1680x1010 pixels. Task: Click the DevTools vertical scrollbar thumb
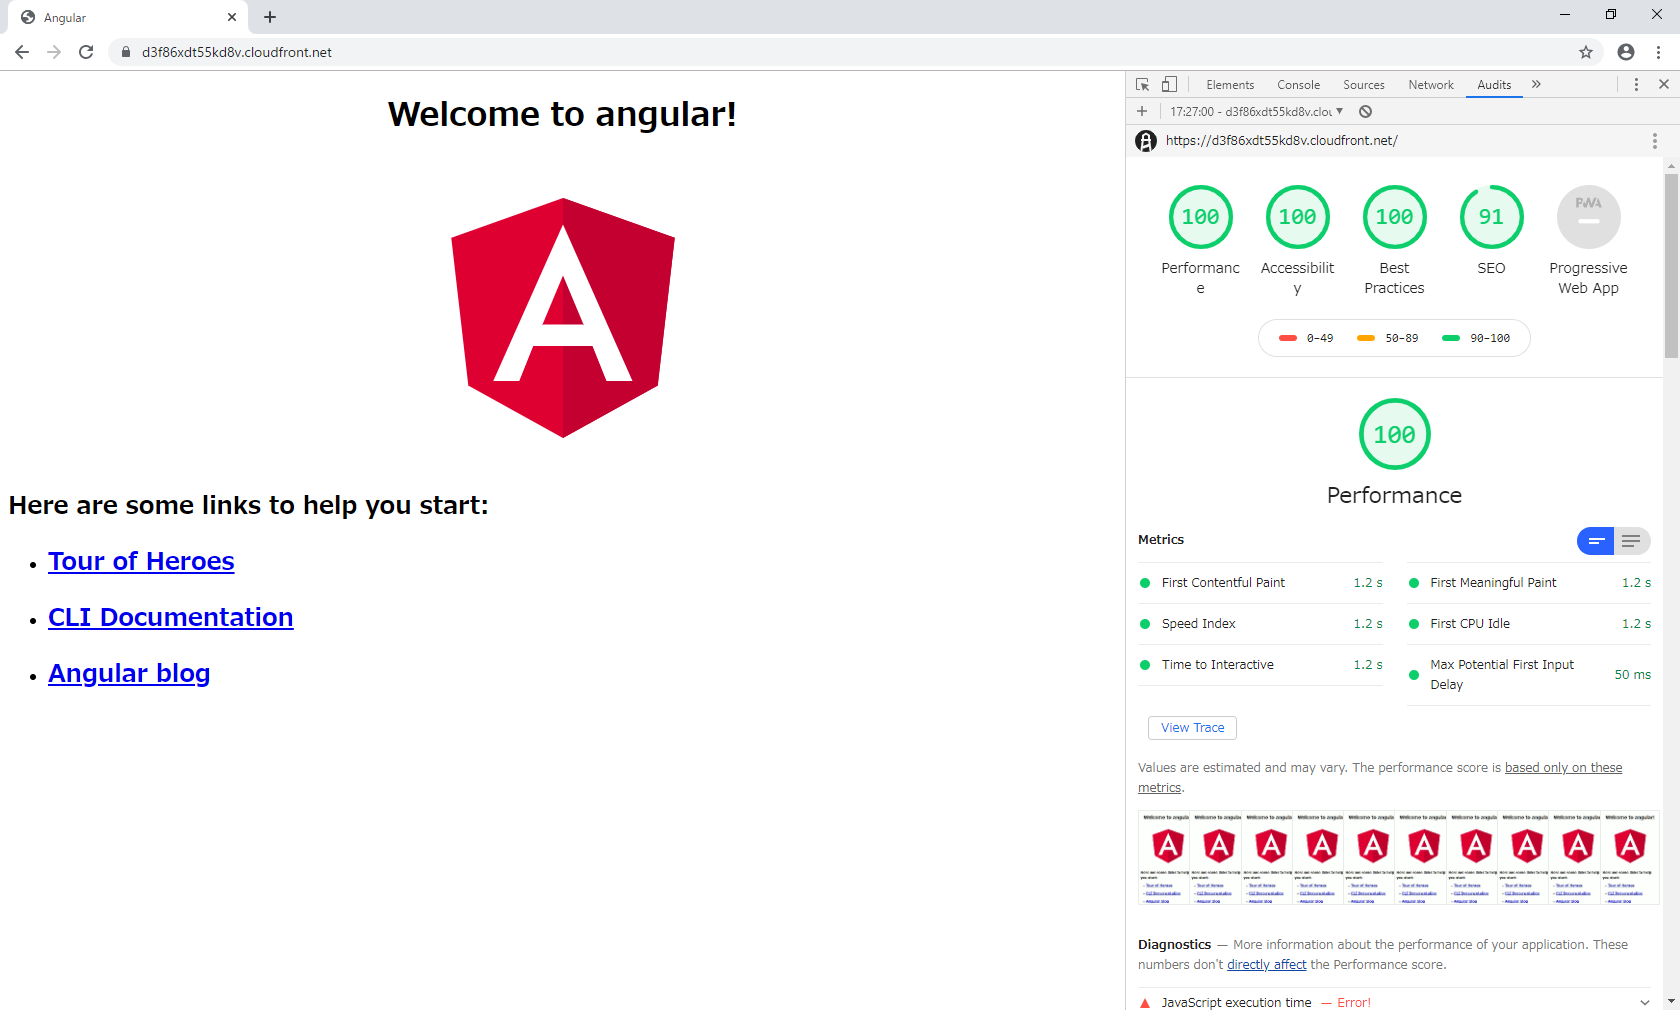tap(1671, 265)
